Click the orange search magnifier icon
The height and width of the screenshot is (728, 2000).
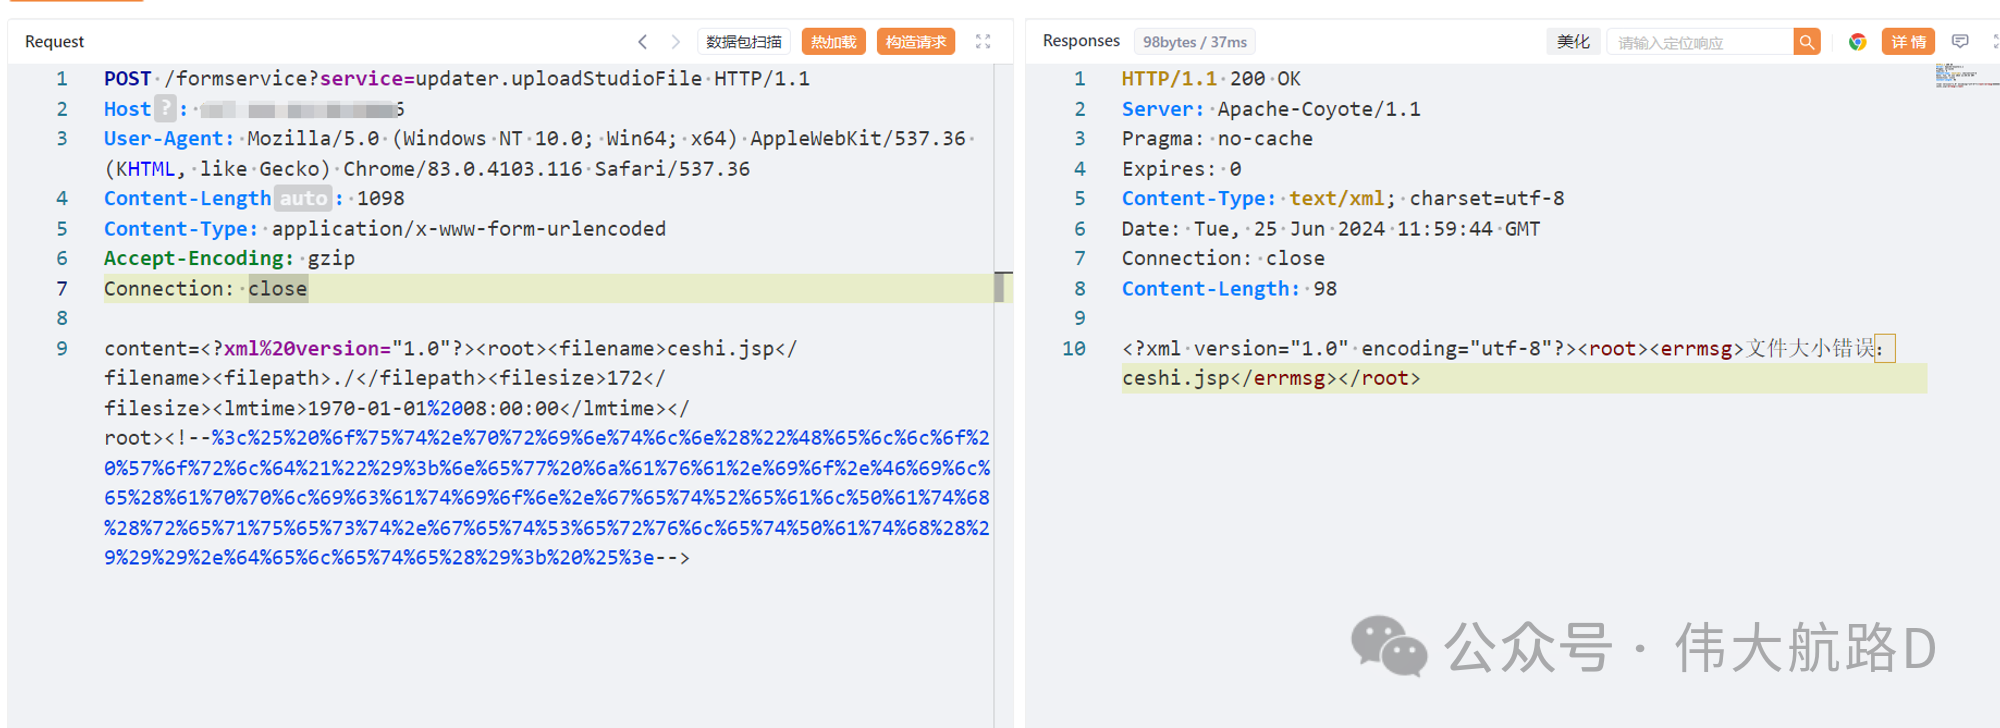(1807, 42)
